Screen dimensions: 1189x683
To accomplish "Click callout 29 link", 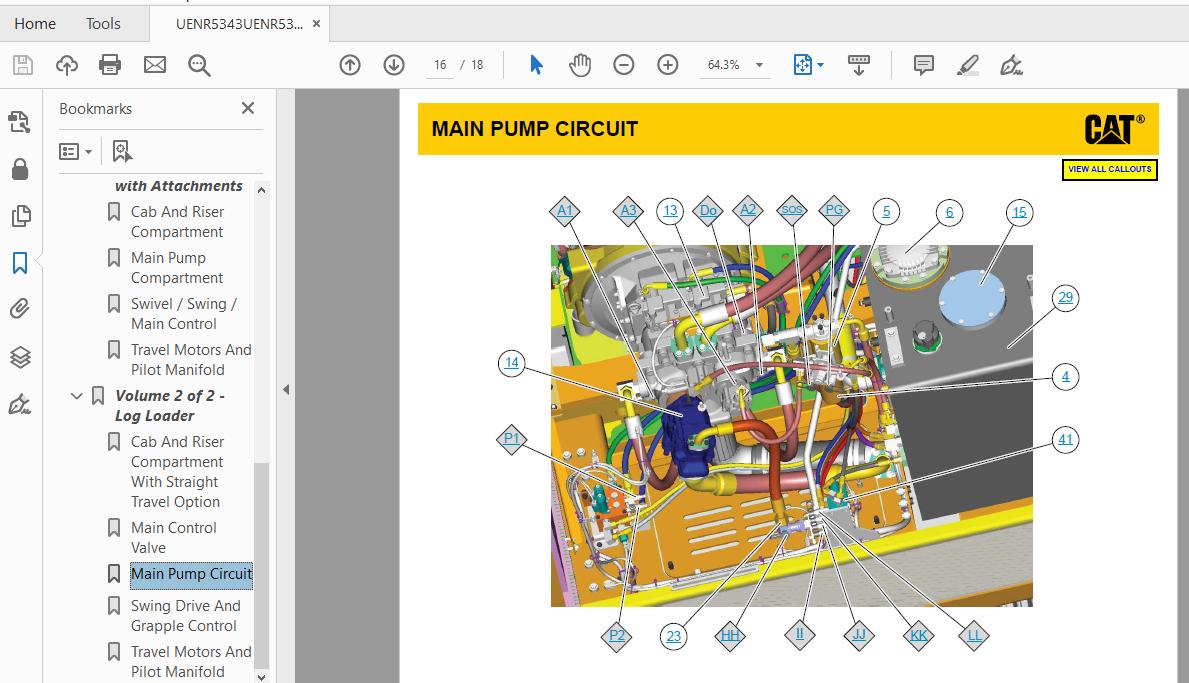I will click(x=1065, y=297).
